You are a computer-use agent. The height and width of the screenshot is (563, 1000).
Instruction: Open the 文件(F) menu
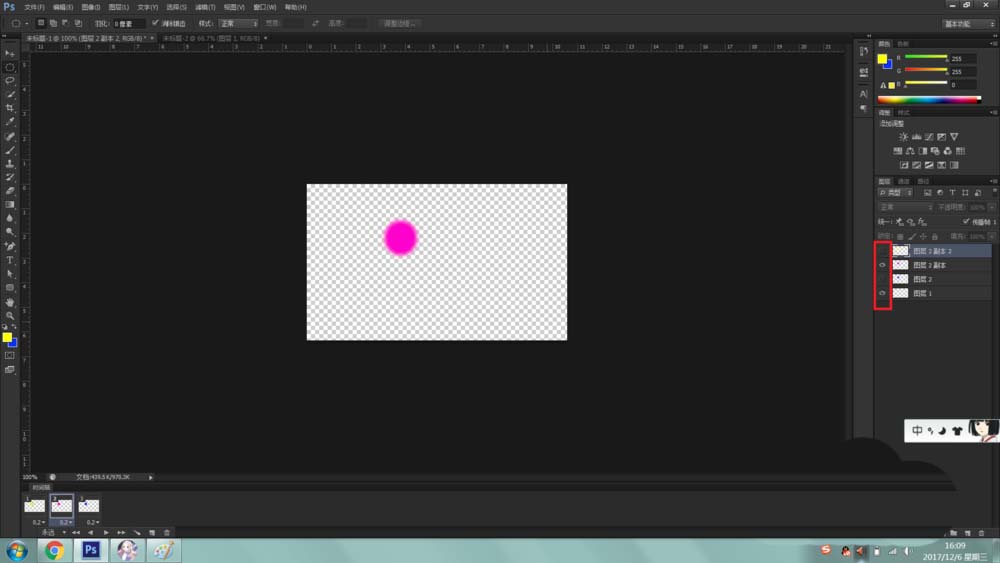34,7
